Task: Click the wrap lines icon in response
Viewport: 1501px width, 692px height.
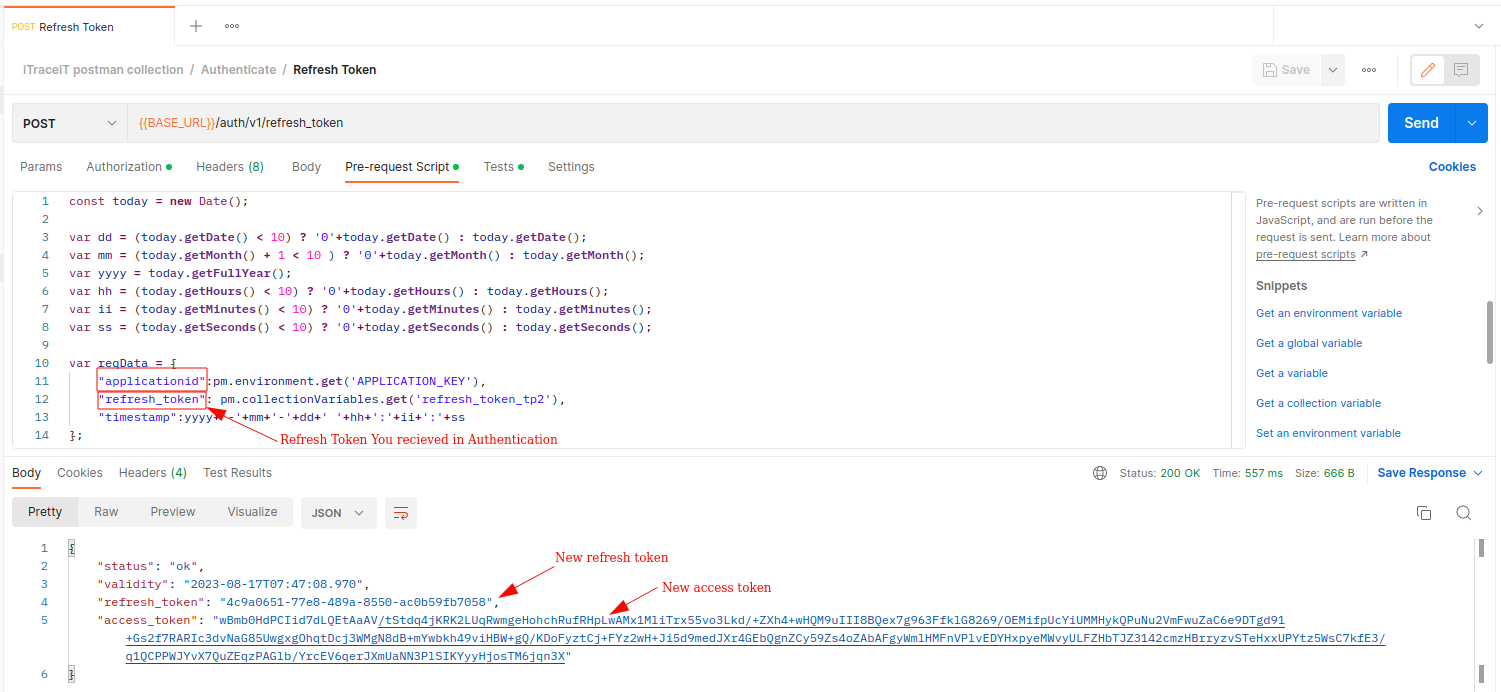Action: [x=401, y=513]
